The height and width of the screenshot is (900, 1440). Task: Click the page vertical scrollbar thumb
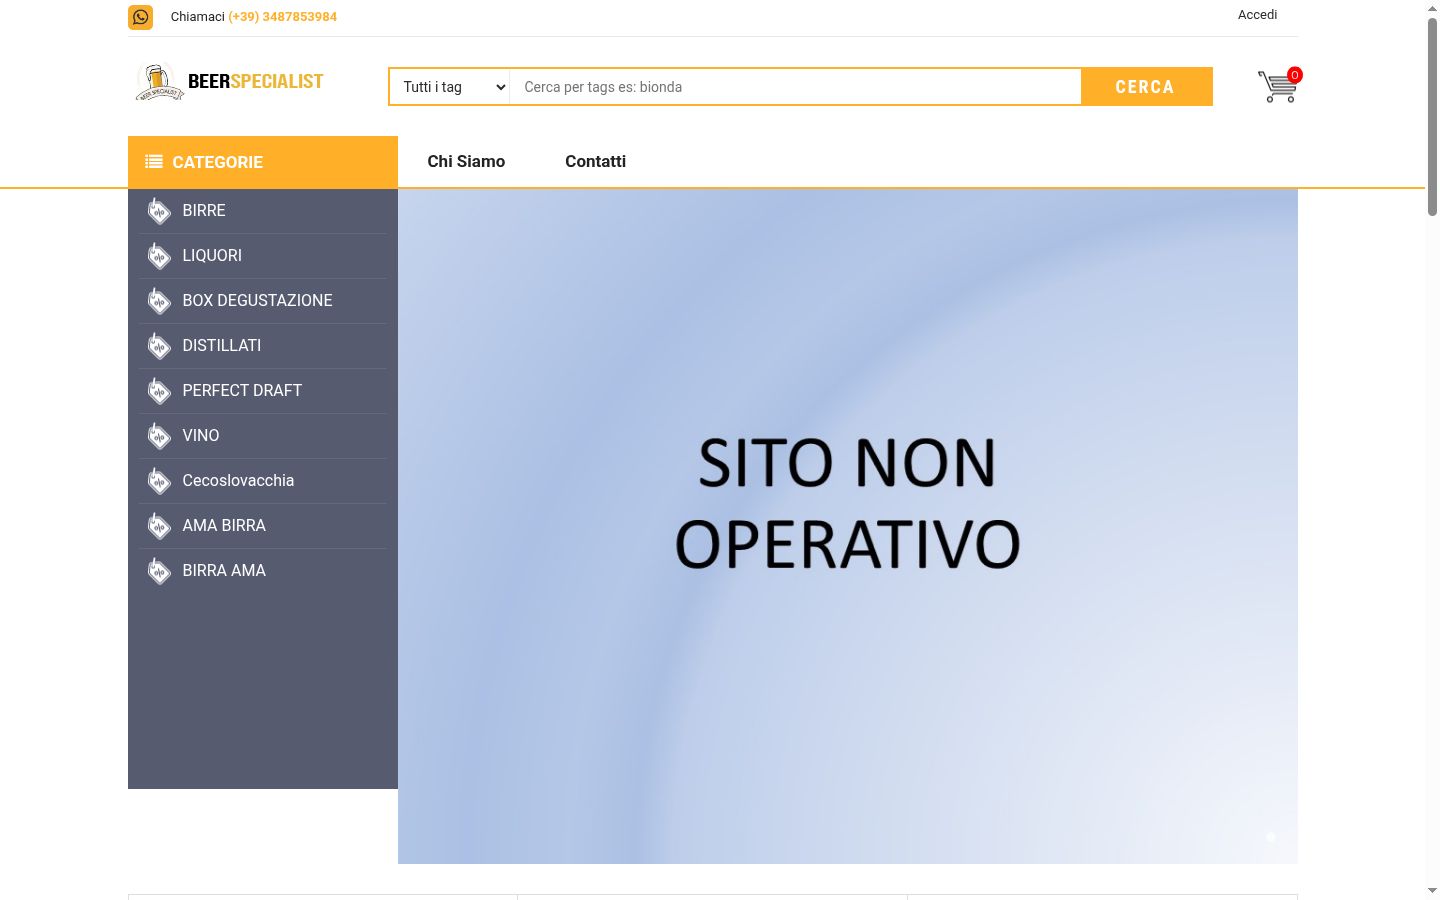coord(1432,116)
